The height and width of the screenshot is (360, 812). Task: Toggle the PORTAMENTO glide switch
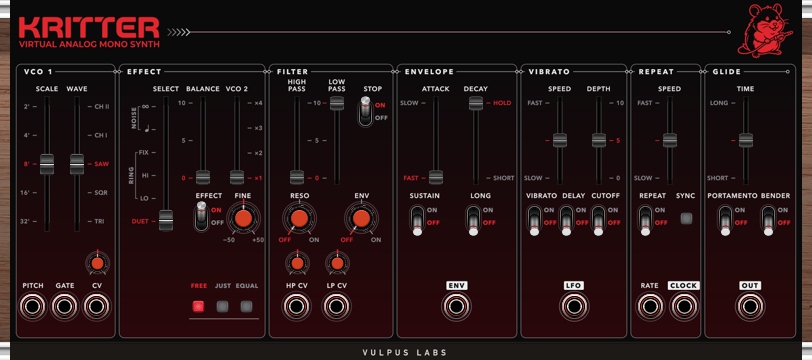pyautogui.click(x=725, y=220)
